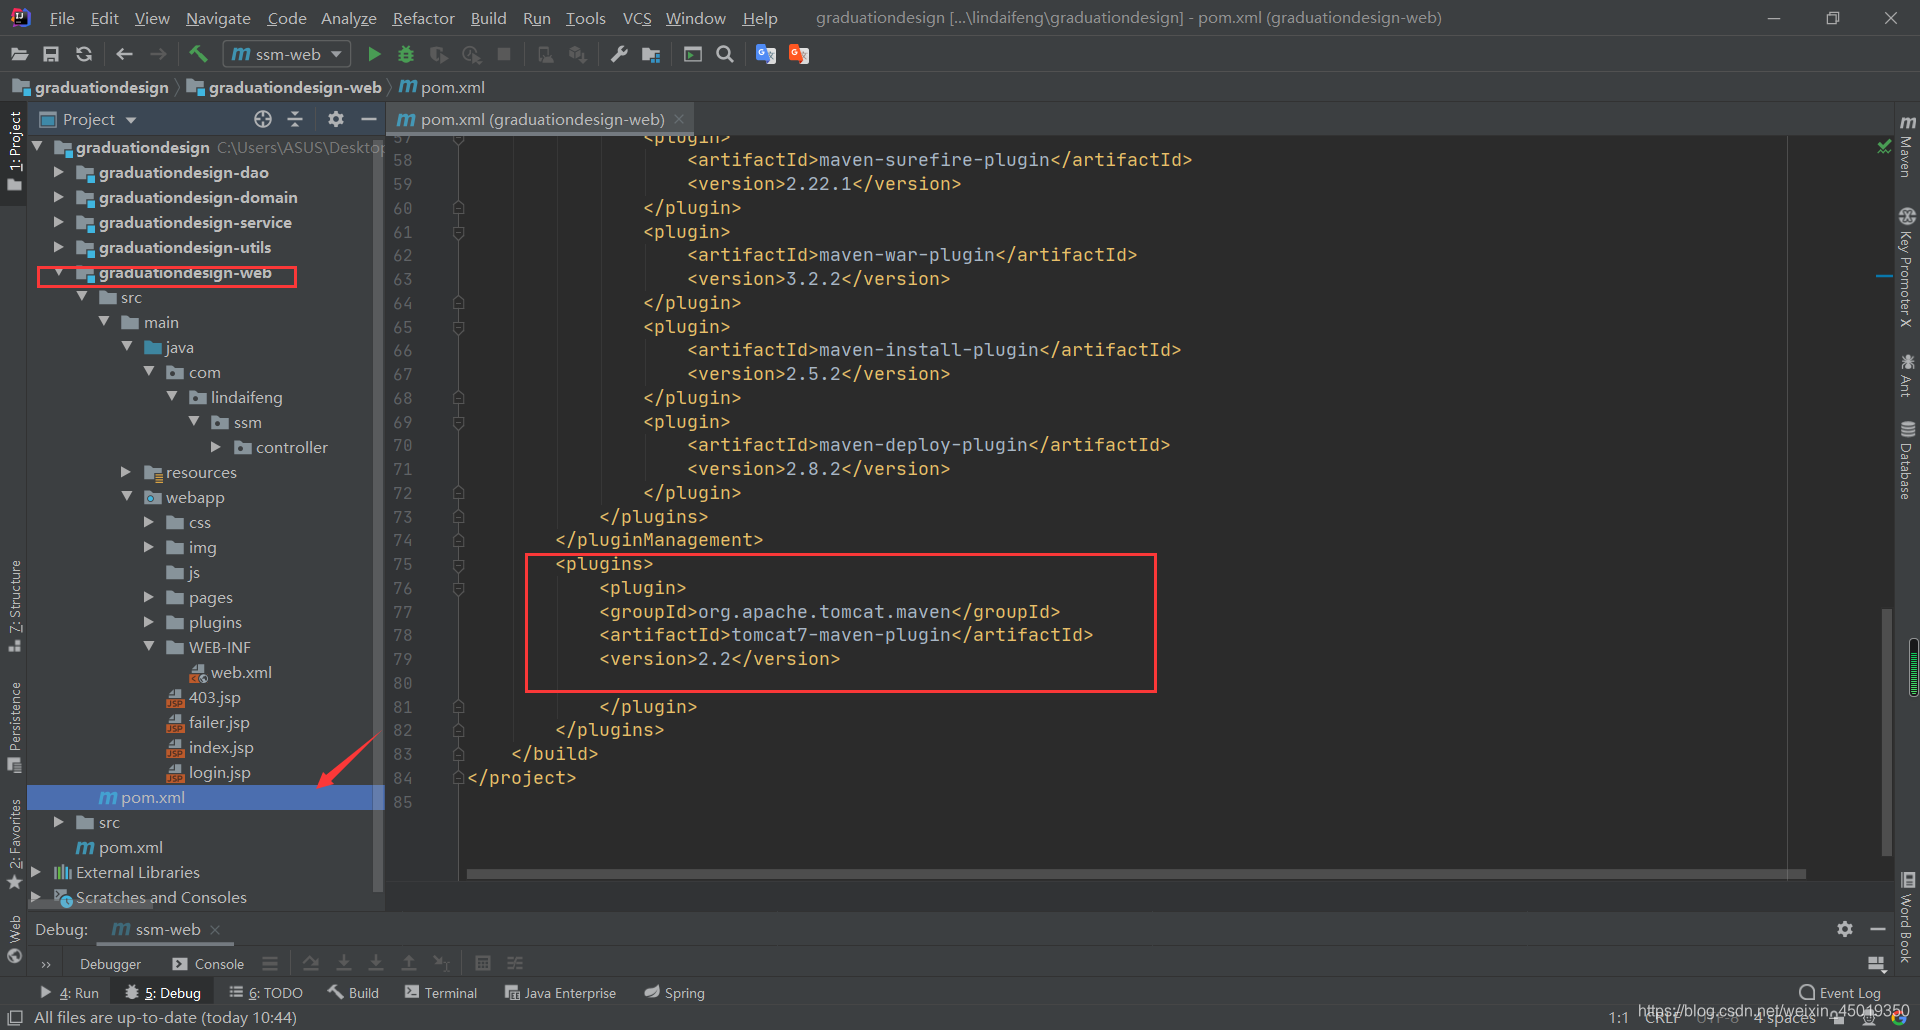Close the pom.xml editor tab
This screenshot has height=1030, width=1920.
679,119
